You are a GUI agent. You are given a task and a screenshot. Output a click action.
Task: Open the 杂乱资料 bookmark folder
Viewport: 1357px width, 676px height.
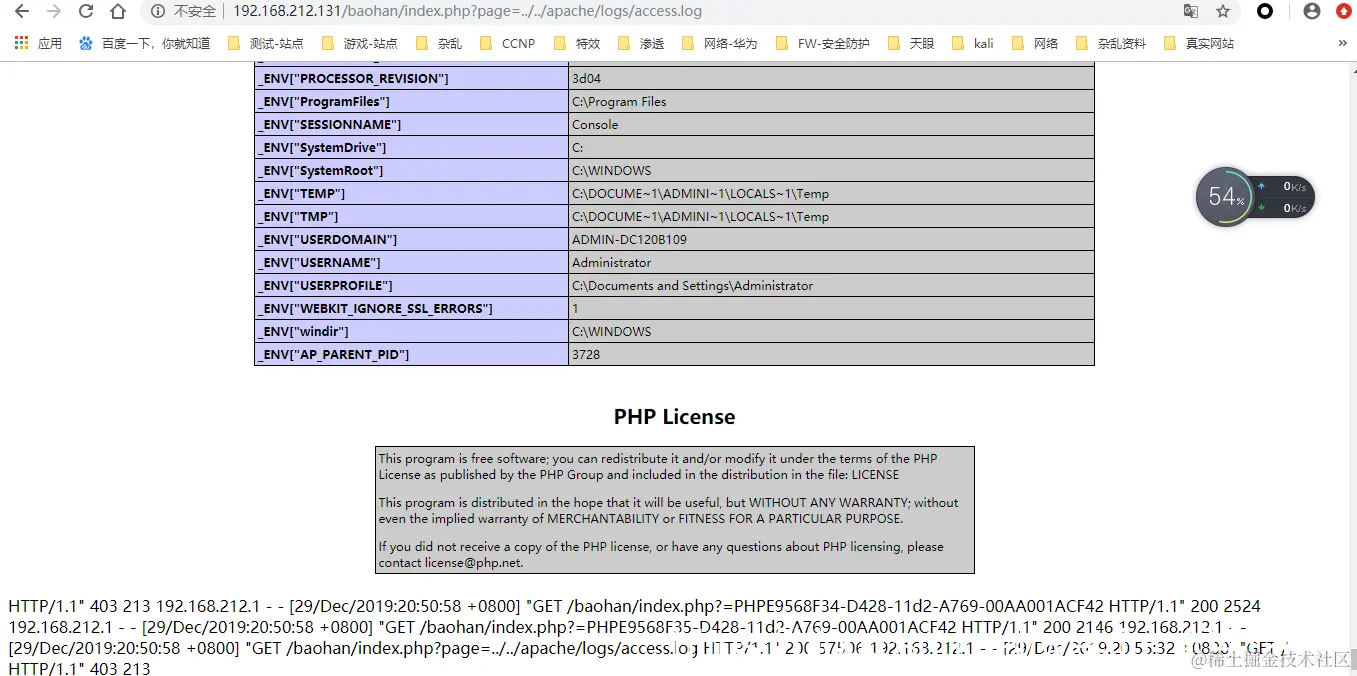click(x=1110, y=43)
